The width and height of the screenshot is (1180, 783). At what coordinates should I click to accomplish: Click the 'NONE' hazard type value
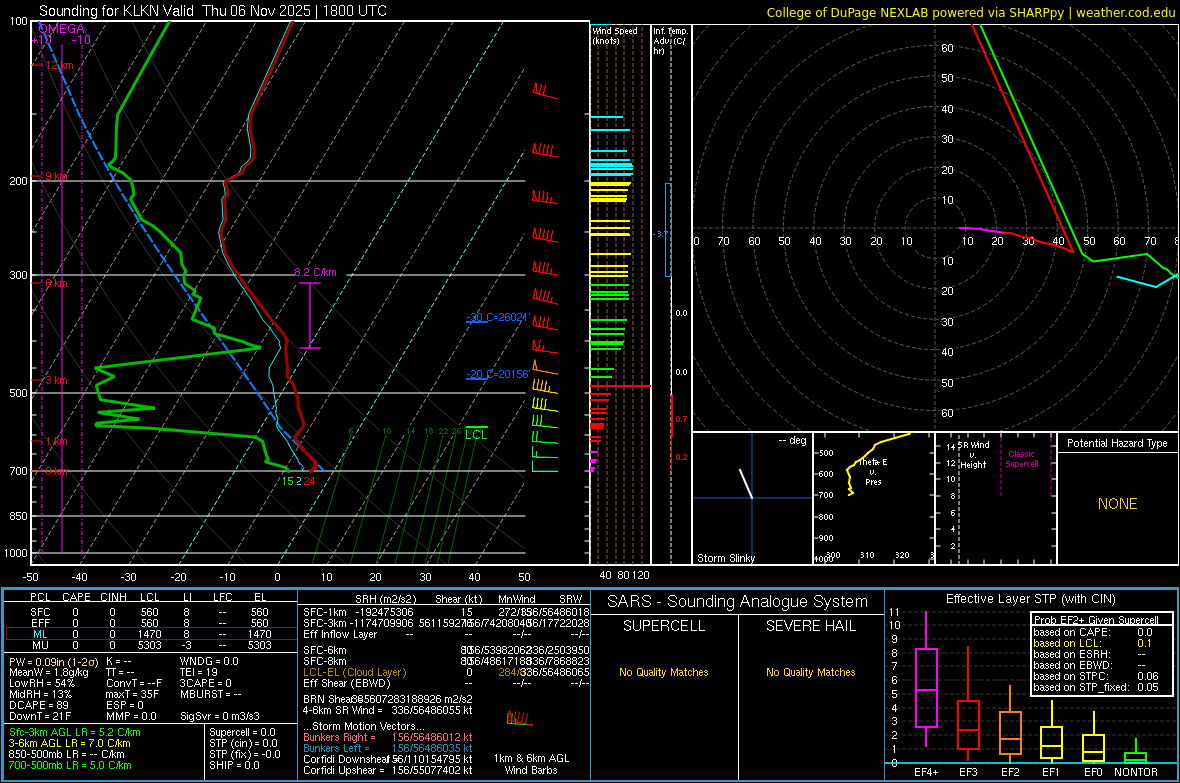pos(1117,504)
